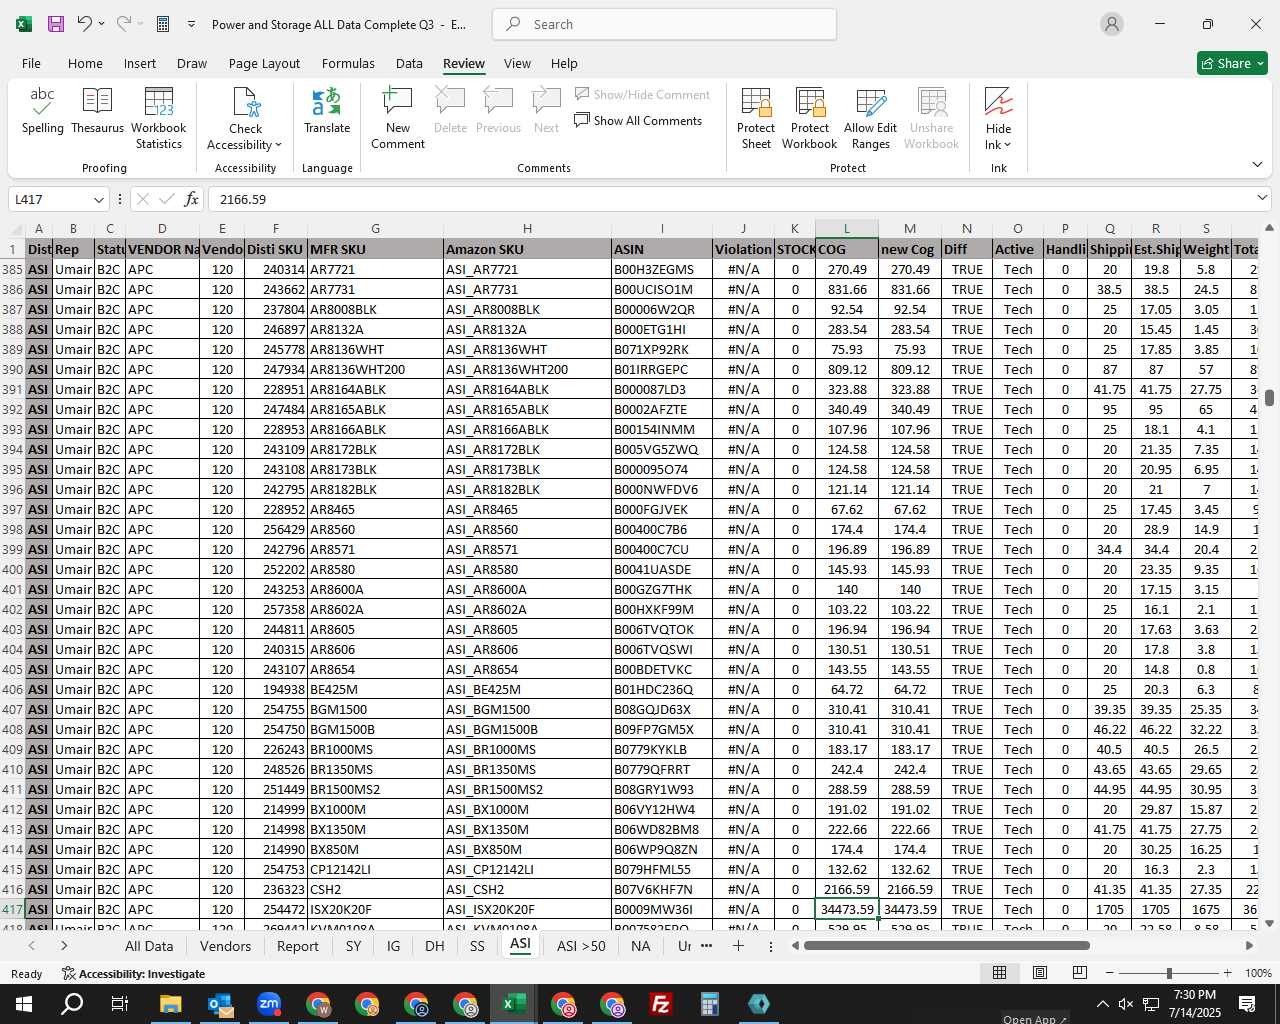Switch to the ASI >50 sheet tab

pyautogui.click(x=581, y=946)
